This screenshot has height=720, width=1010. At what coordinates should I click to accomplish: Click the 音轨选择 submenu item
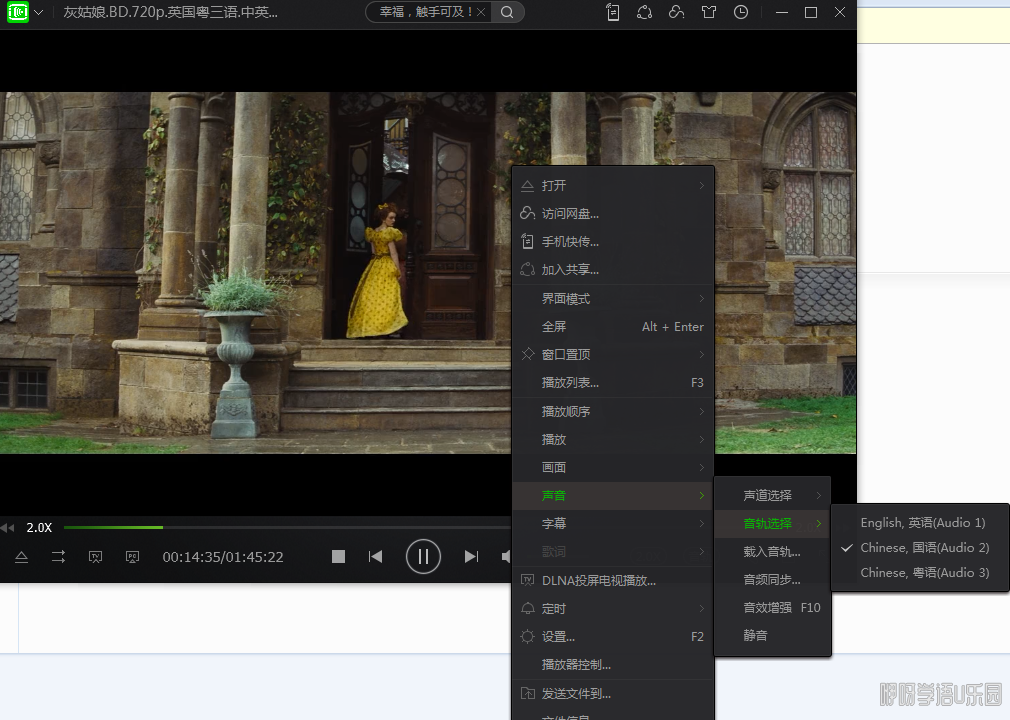click(772, 524)
